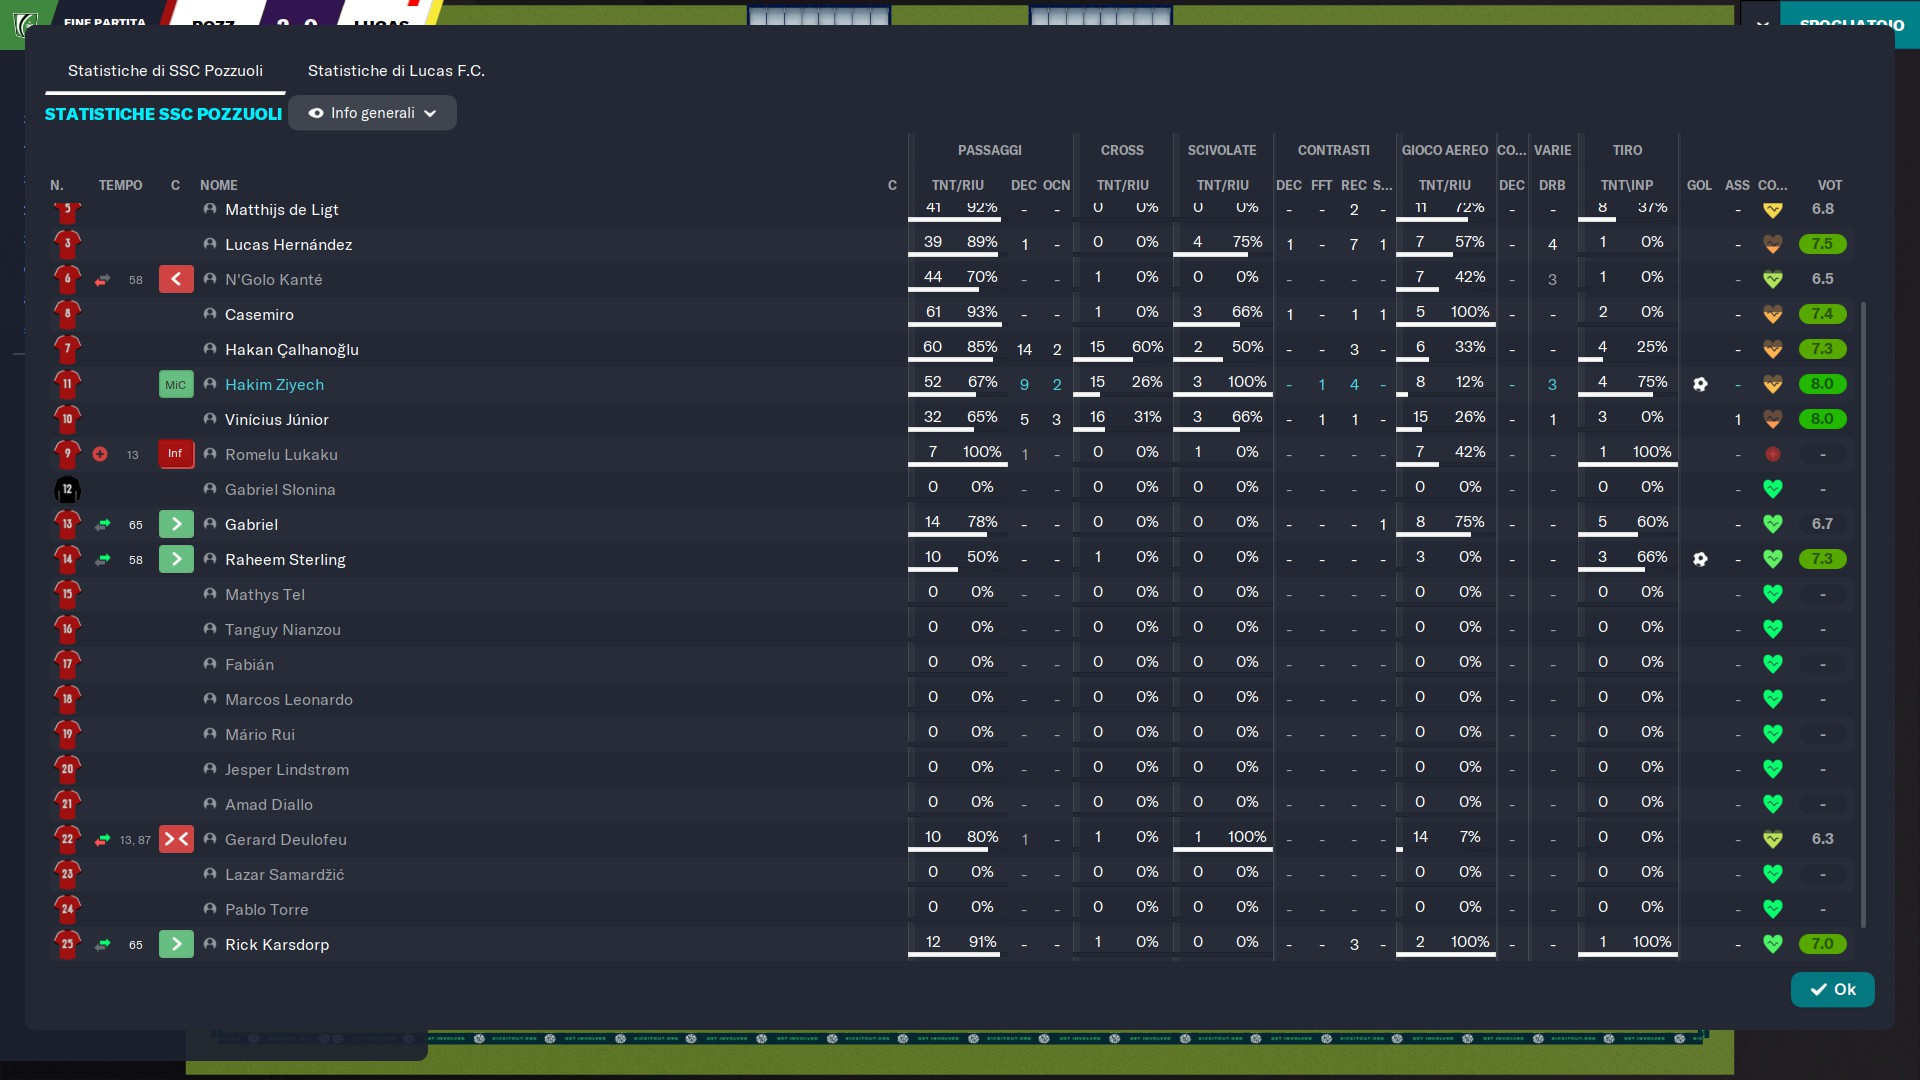This screenshot has width=1920, height=1080.
Task: Click condition heart icon for Lucas Hernández
Action: [1772, 244]
